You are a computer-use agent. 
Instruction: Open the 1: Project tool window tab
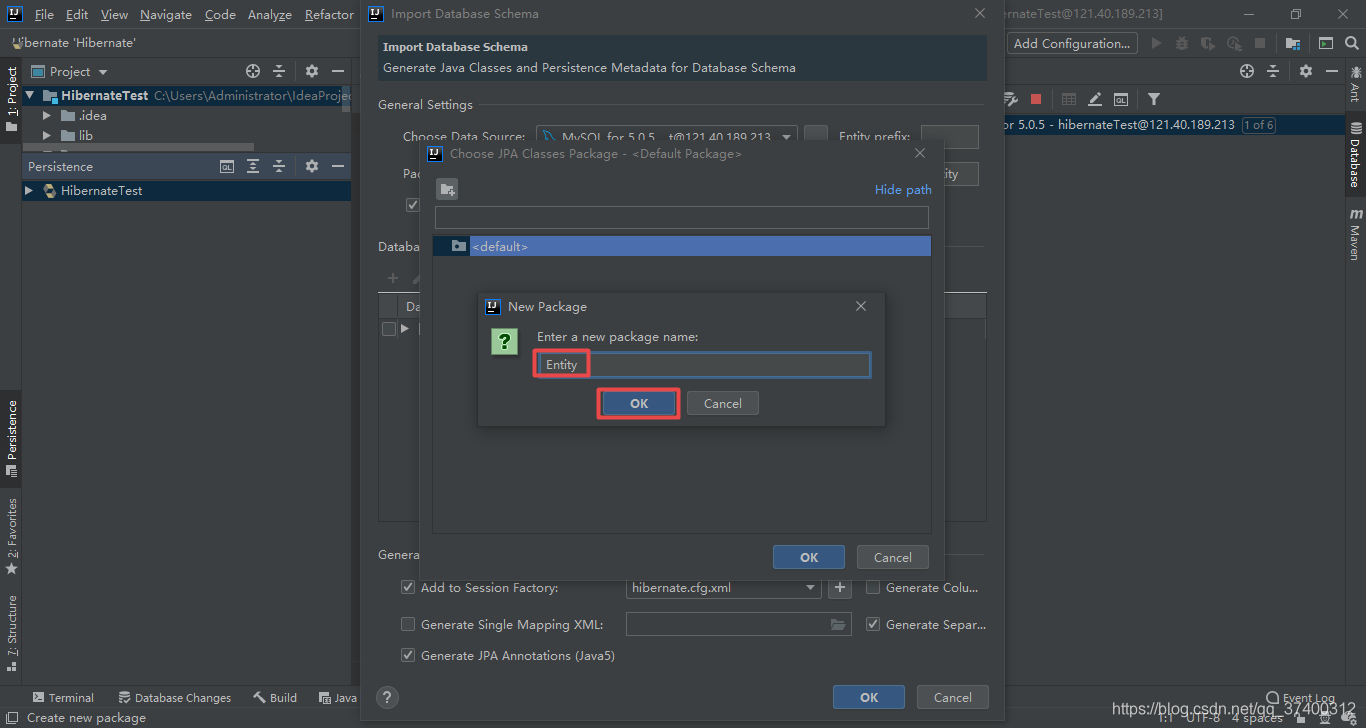11,99
